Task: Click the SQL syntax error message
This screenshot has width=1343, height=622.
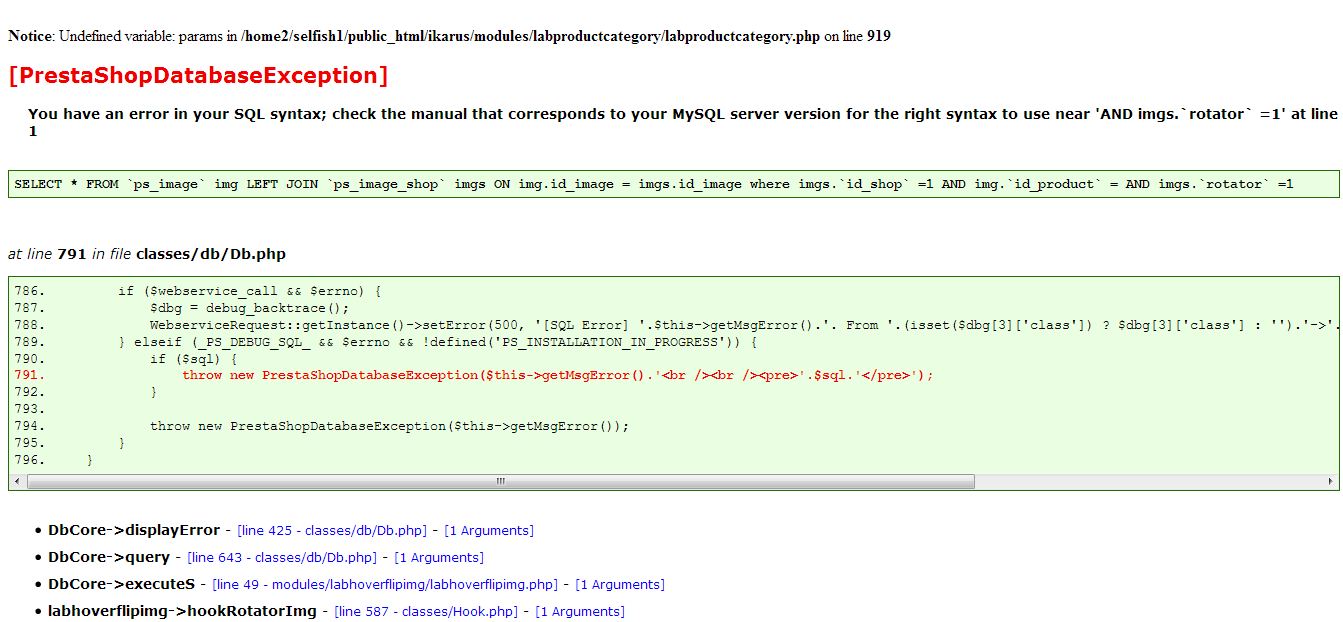Action: click(x=683, y=122)
